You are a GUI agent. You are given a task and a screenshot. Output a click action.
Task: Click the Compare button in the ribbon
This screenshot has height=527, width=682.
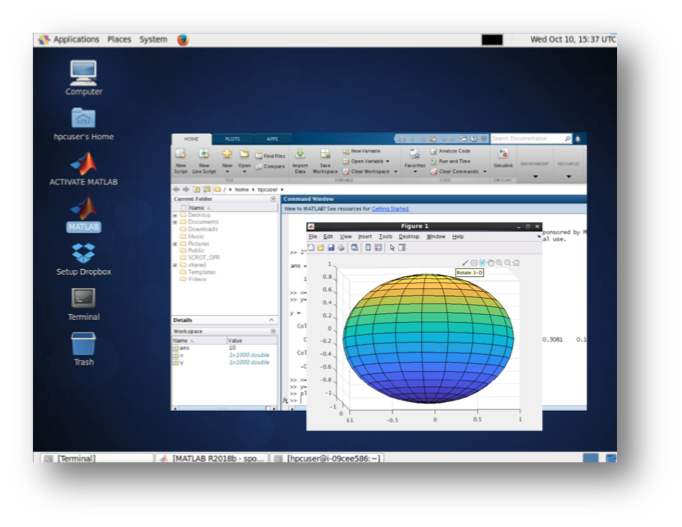click(x=270, y=166)
